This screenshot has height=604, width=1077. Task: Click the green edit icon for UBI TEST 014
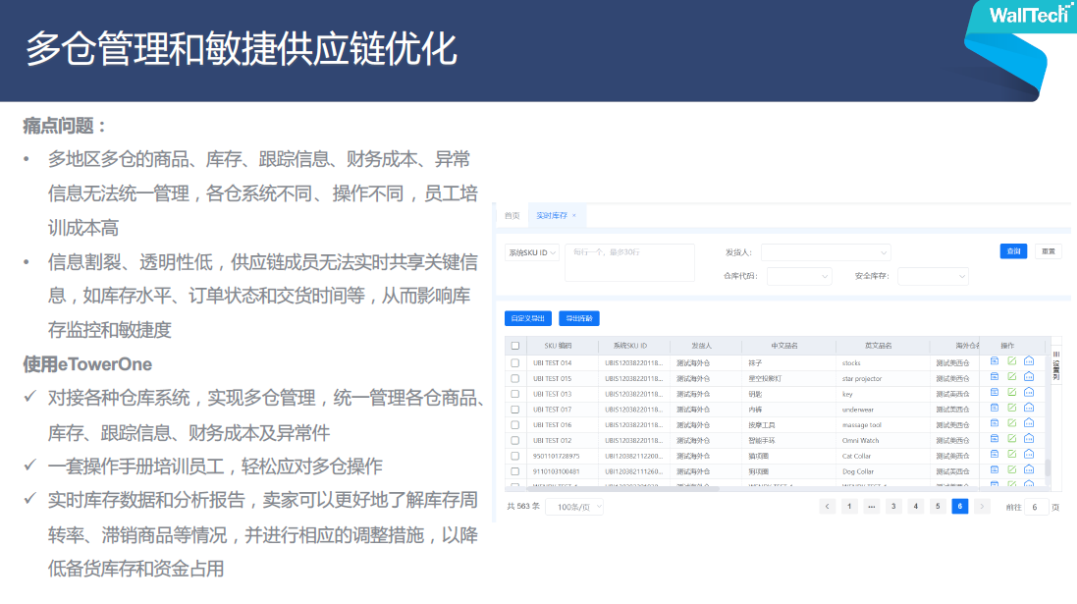1012,361
